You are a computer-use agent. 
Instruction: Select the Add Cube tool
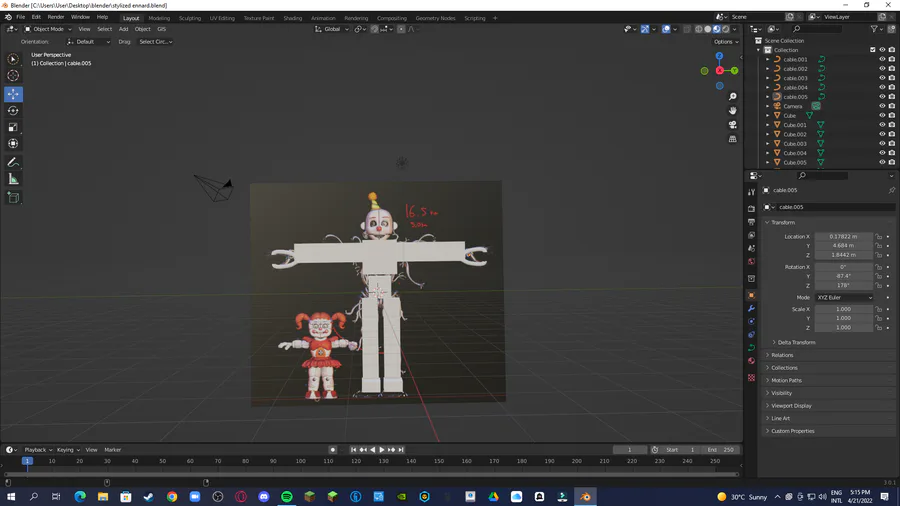13,198
